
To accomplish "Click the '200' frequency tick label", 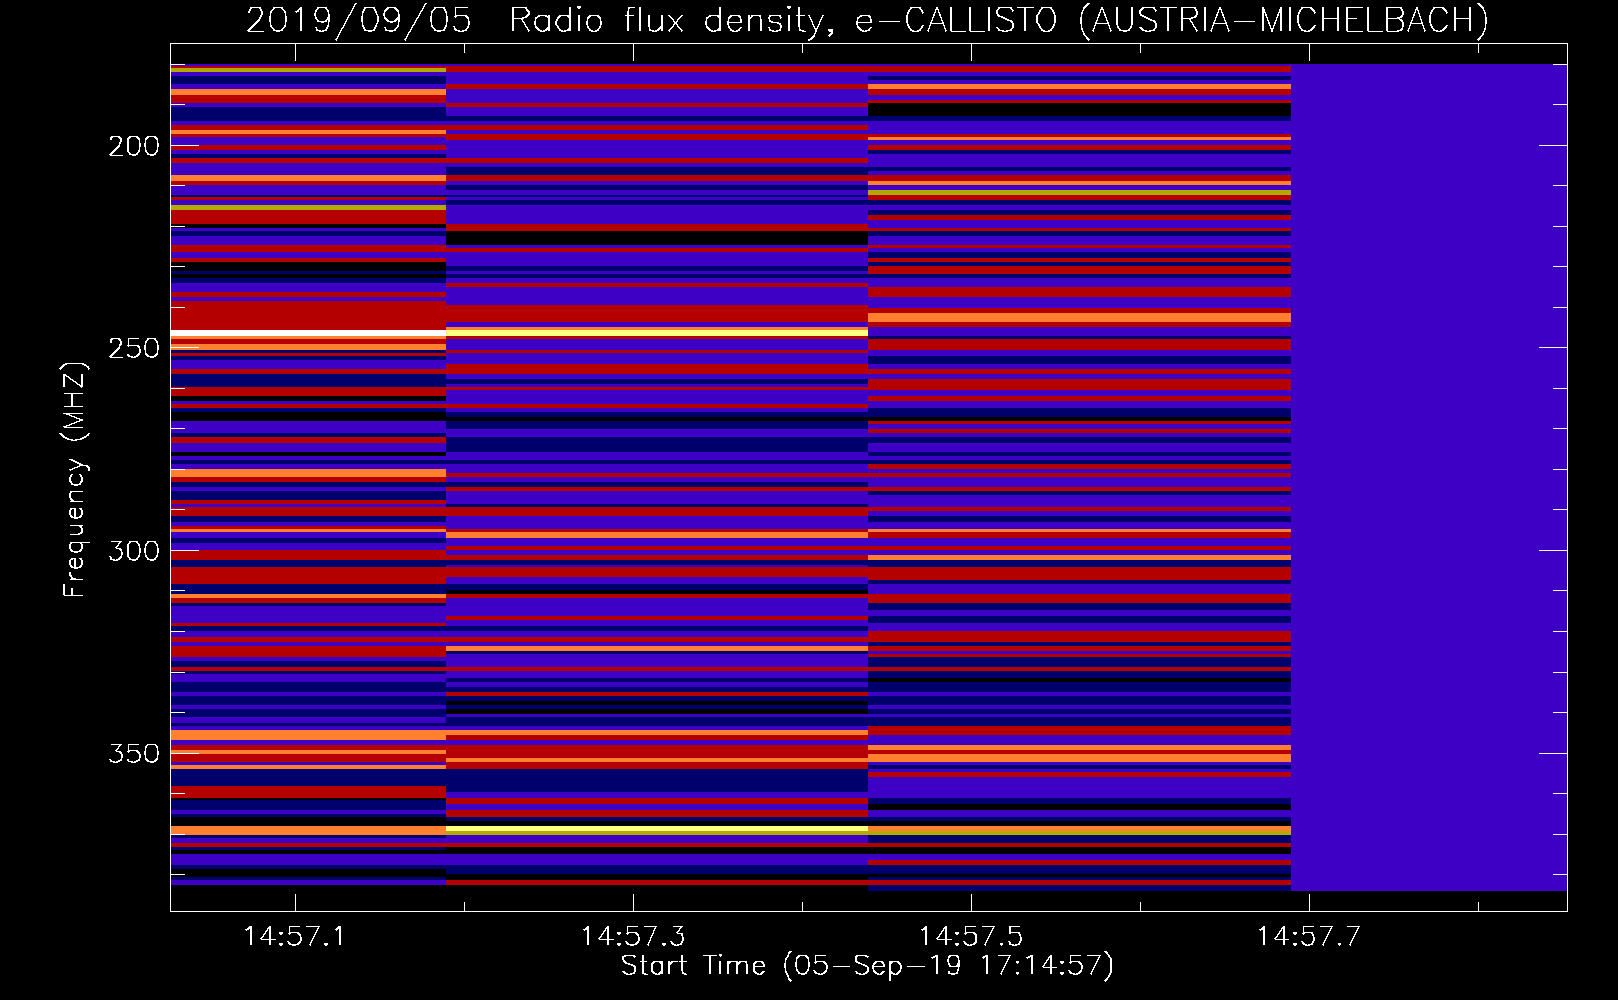I will click(134, 147).
